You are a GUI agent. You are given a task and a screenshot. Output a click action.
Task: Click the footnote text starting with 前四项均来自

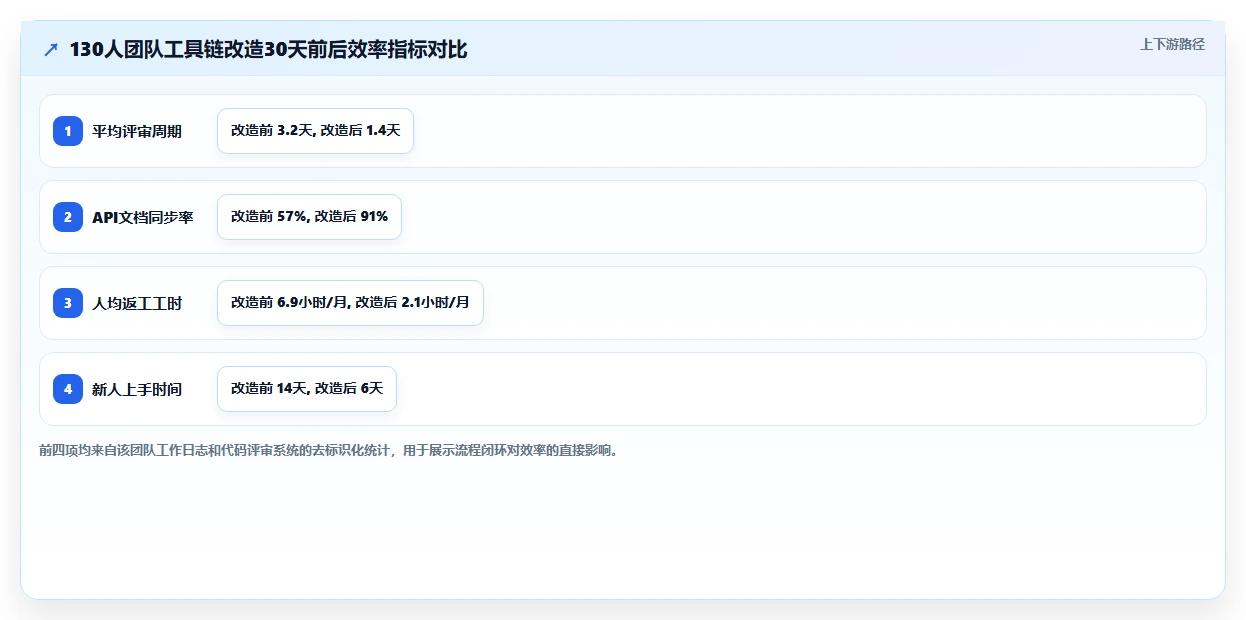pyautogui.click(x=328, y=450)
